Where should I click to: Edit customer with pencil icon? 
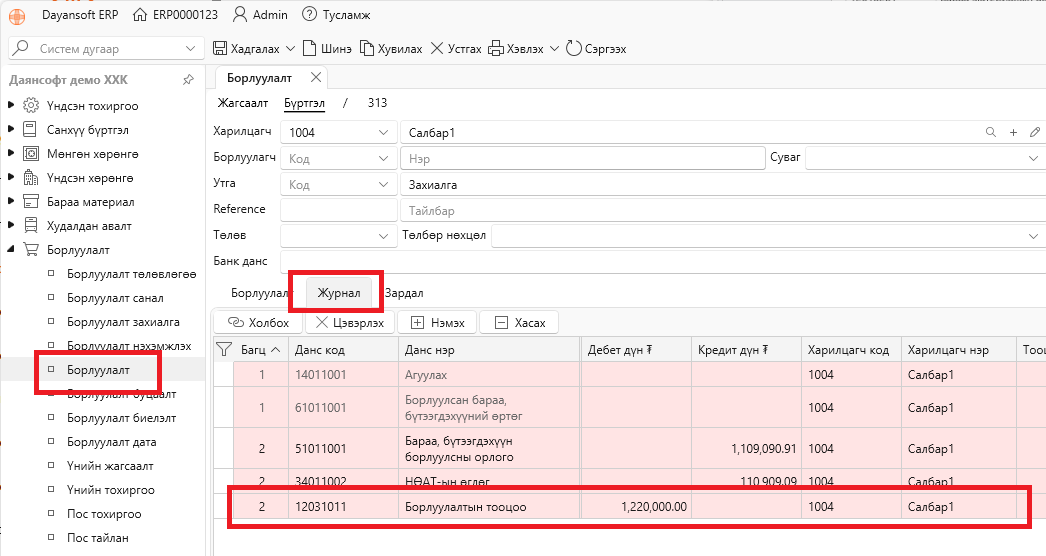tap(1035, 132)
